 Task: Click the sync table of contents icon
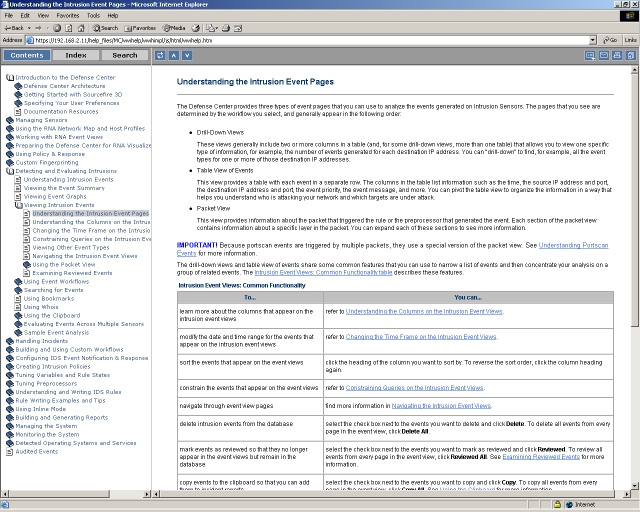point(160,56)
